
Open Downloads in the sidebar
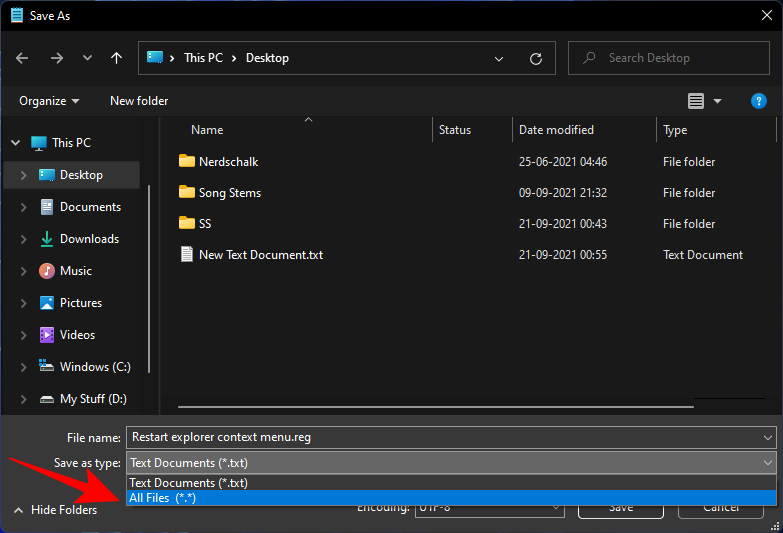coord(89,239)
